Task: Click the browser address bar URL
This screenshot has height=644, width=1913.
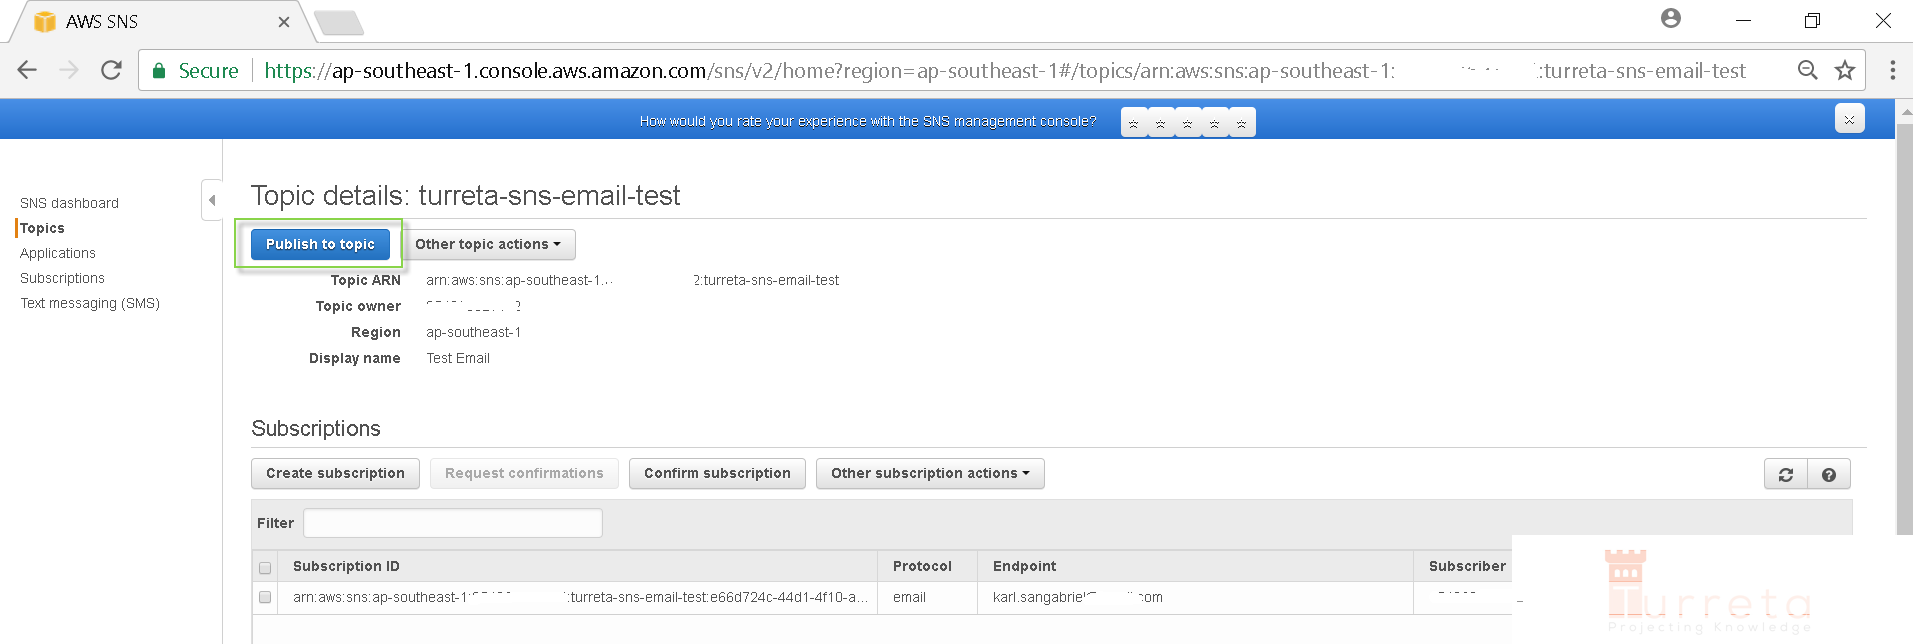Action: [1005, 70]
